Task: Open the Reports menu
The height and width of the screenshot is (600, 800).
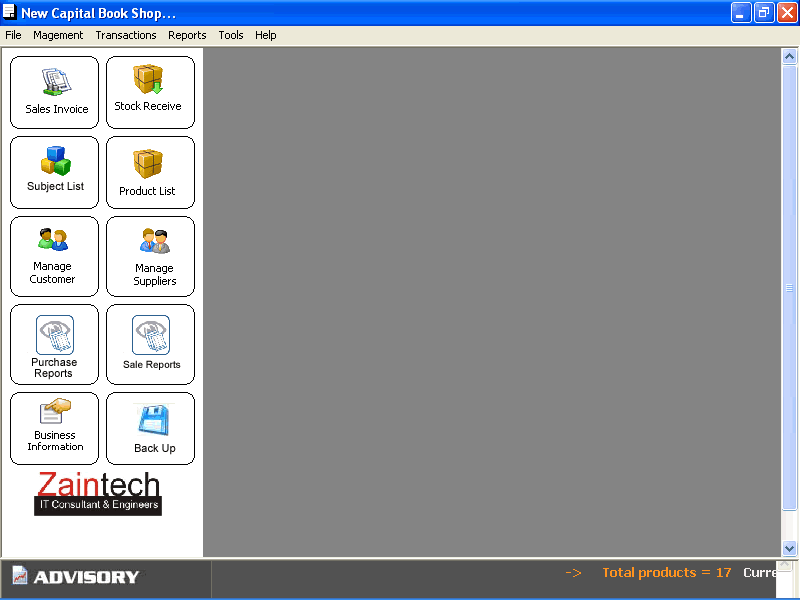Action: click(187, 35)
